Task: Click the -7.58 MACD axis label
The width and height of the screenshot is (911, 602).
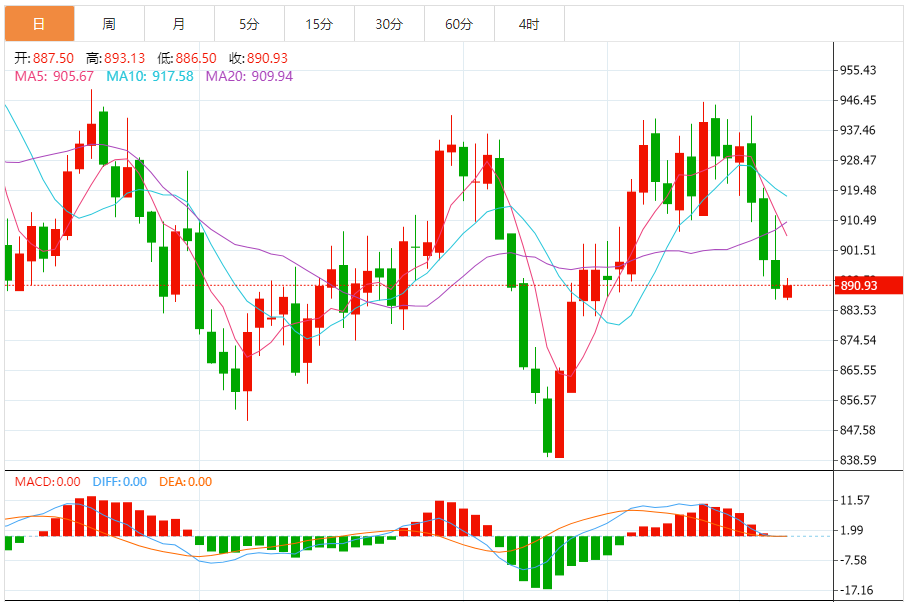Action: coord(853,560)
